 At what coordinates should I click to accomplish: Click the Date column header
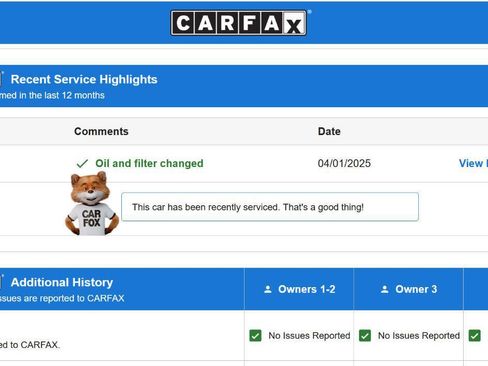pyautogui.click(x=329, y=131)
